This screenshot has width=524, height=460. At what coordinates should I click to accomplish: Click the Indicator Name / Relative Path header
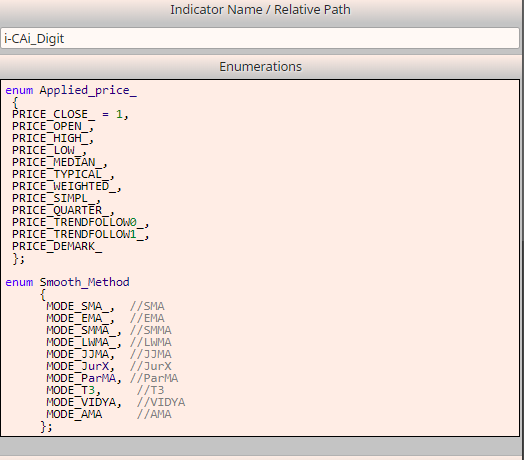click(x=260, y=10)
